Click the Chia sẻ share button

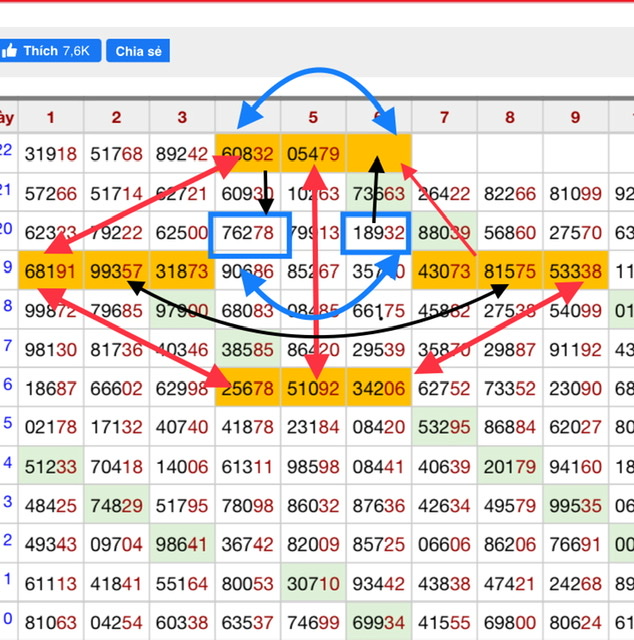click(138, 50)
